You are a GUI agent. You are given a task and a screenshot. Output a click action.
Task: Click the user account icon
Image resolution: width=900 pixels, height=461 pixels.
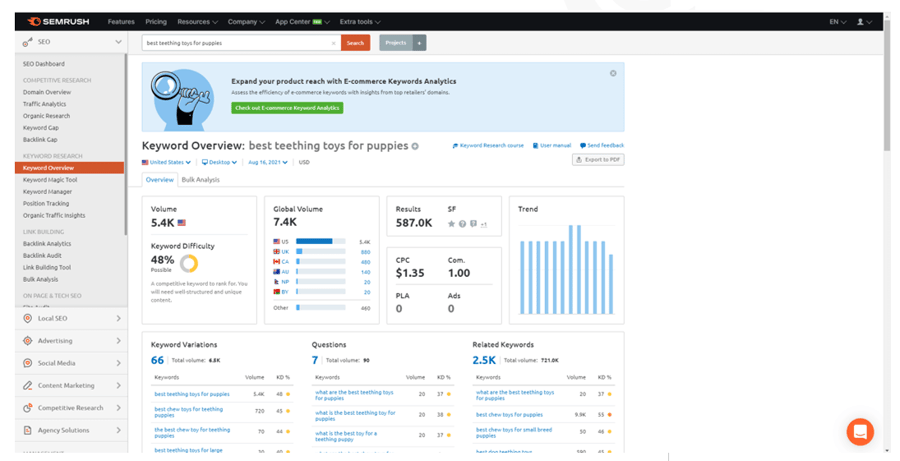click(860, 22)
